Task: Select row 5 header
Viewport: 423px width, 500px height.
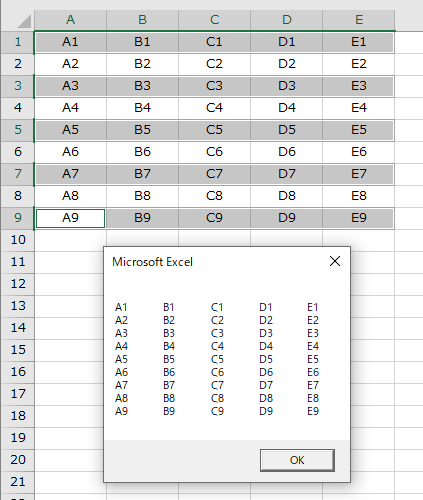Action: pyautogui.click(x=17, y=130)
